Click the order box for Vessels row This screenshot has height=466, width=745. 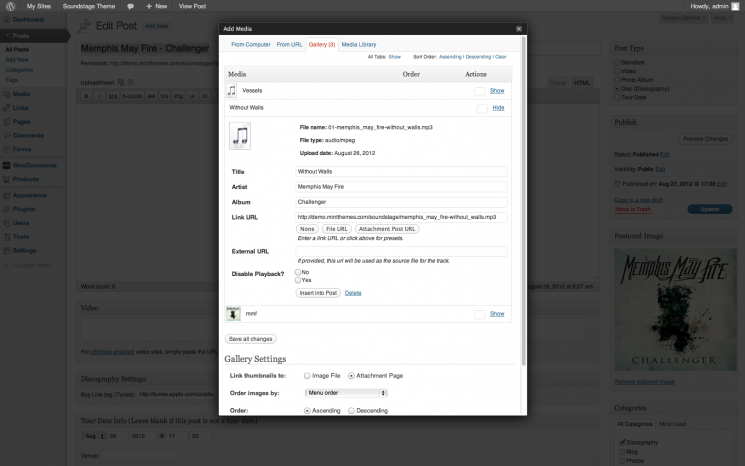pyautogui.click(x=479, y=91)
